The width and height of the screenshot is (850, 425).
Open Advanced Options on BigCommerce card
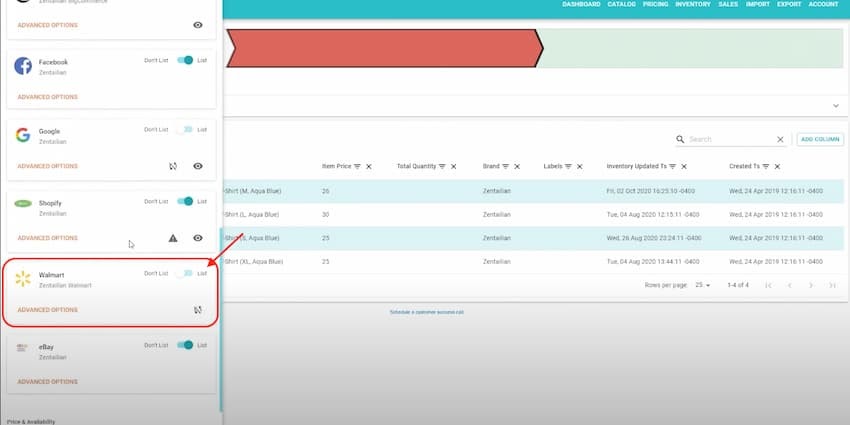pos(48,25)
